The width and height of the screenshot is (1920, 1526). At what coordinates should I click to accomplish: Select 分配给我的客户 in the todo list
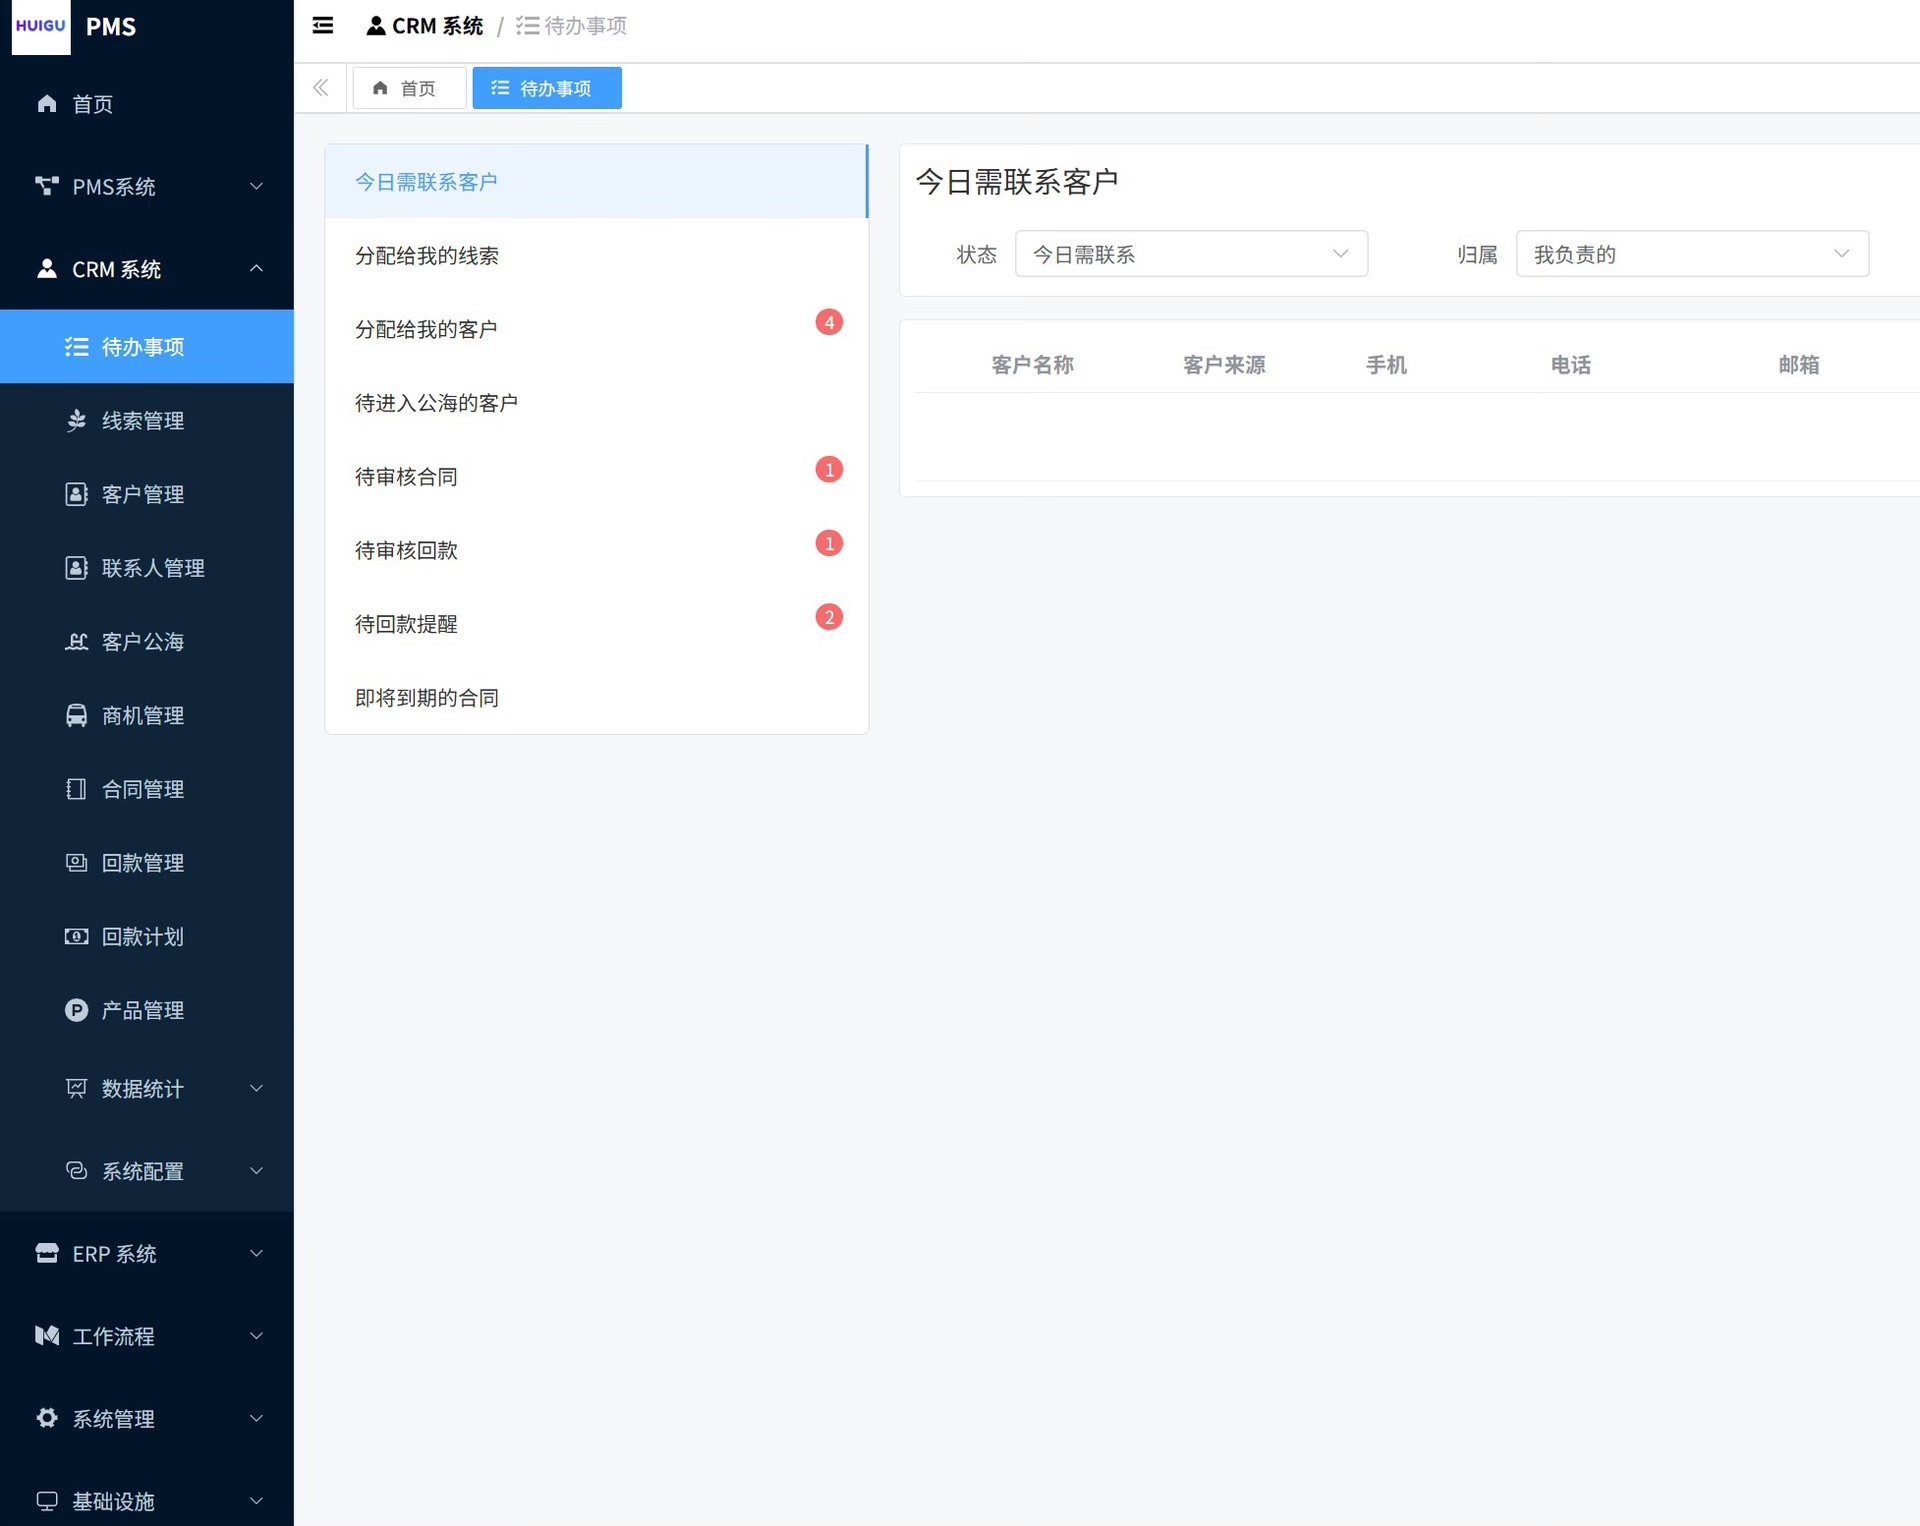click(427, 330)
